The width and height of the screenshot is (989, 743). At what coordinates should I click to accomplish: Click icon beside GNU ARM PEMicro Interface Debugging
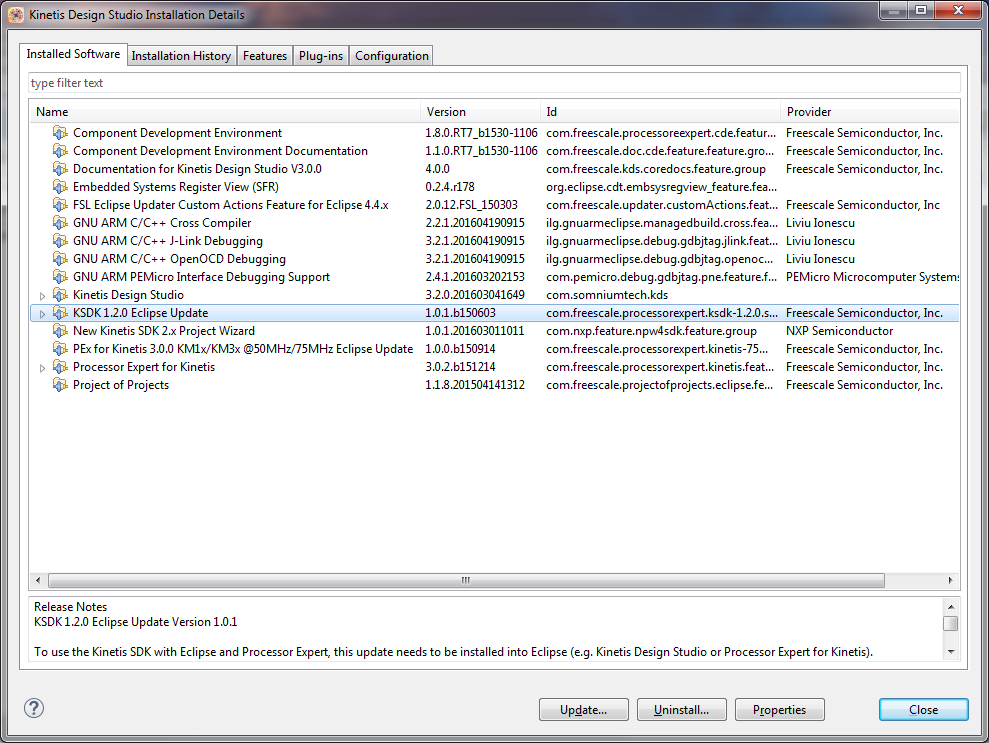60,277
